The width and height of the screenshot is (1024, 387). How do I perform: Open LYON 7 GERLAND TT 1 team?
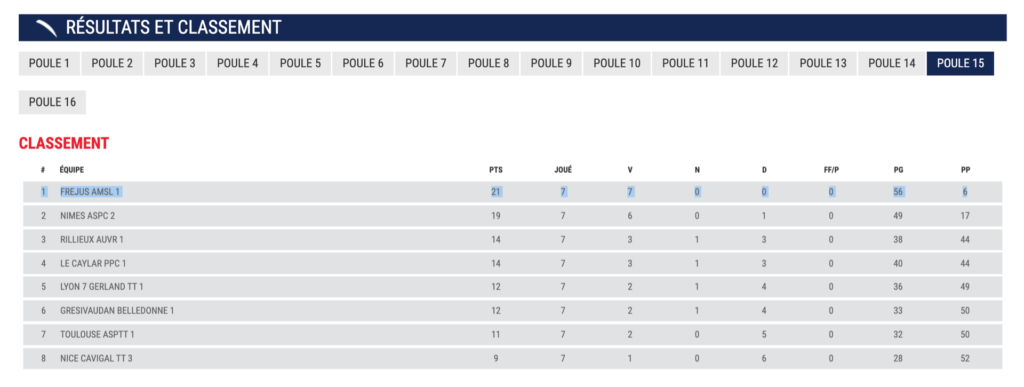tap(512, 286)
